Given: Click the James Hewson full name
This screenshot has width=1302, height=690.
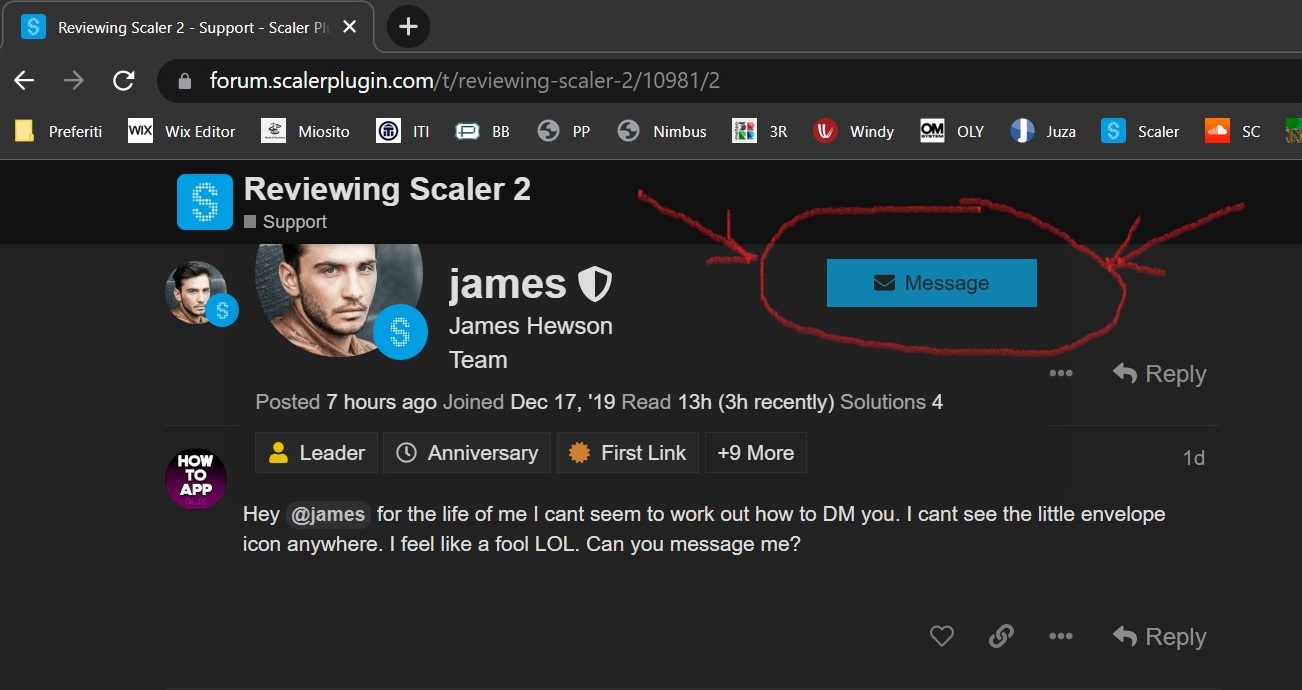Looking at the screenshot, I should pos(530,326).
